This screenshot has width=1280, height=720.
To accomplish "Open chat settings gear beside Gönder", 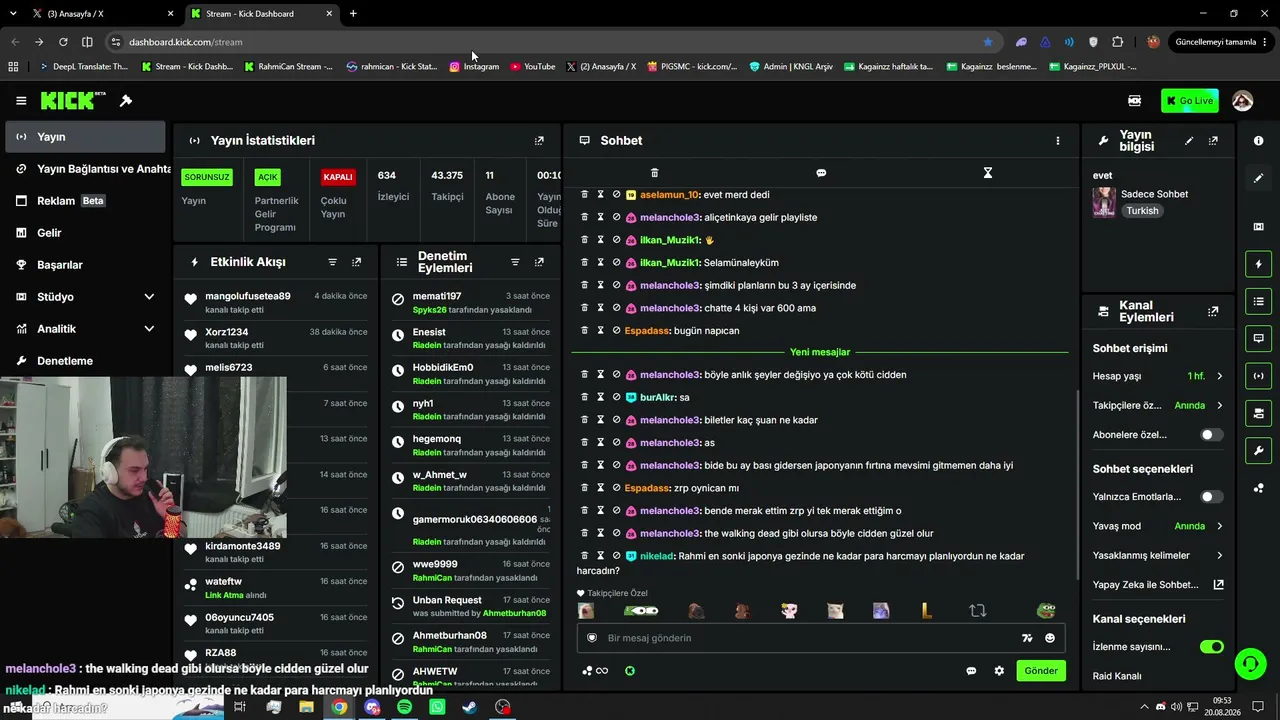I will click(x=998, y=671).
